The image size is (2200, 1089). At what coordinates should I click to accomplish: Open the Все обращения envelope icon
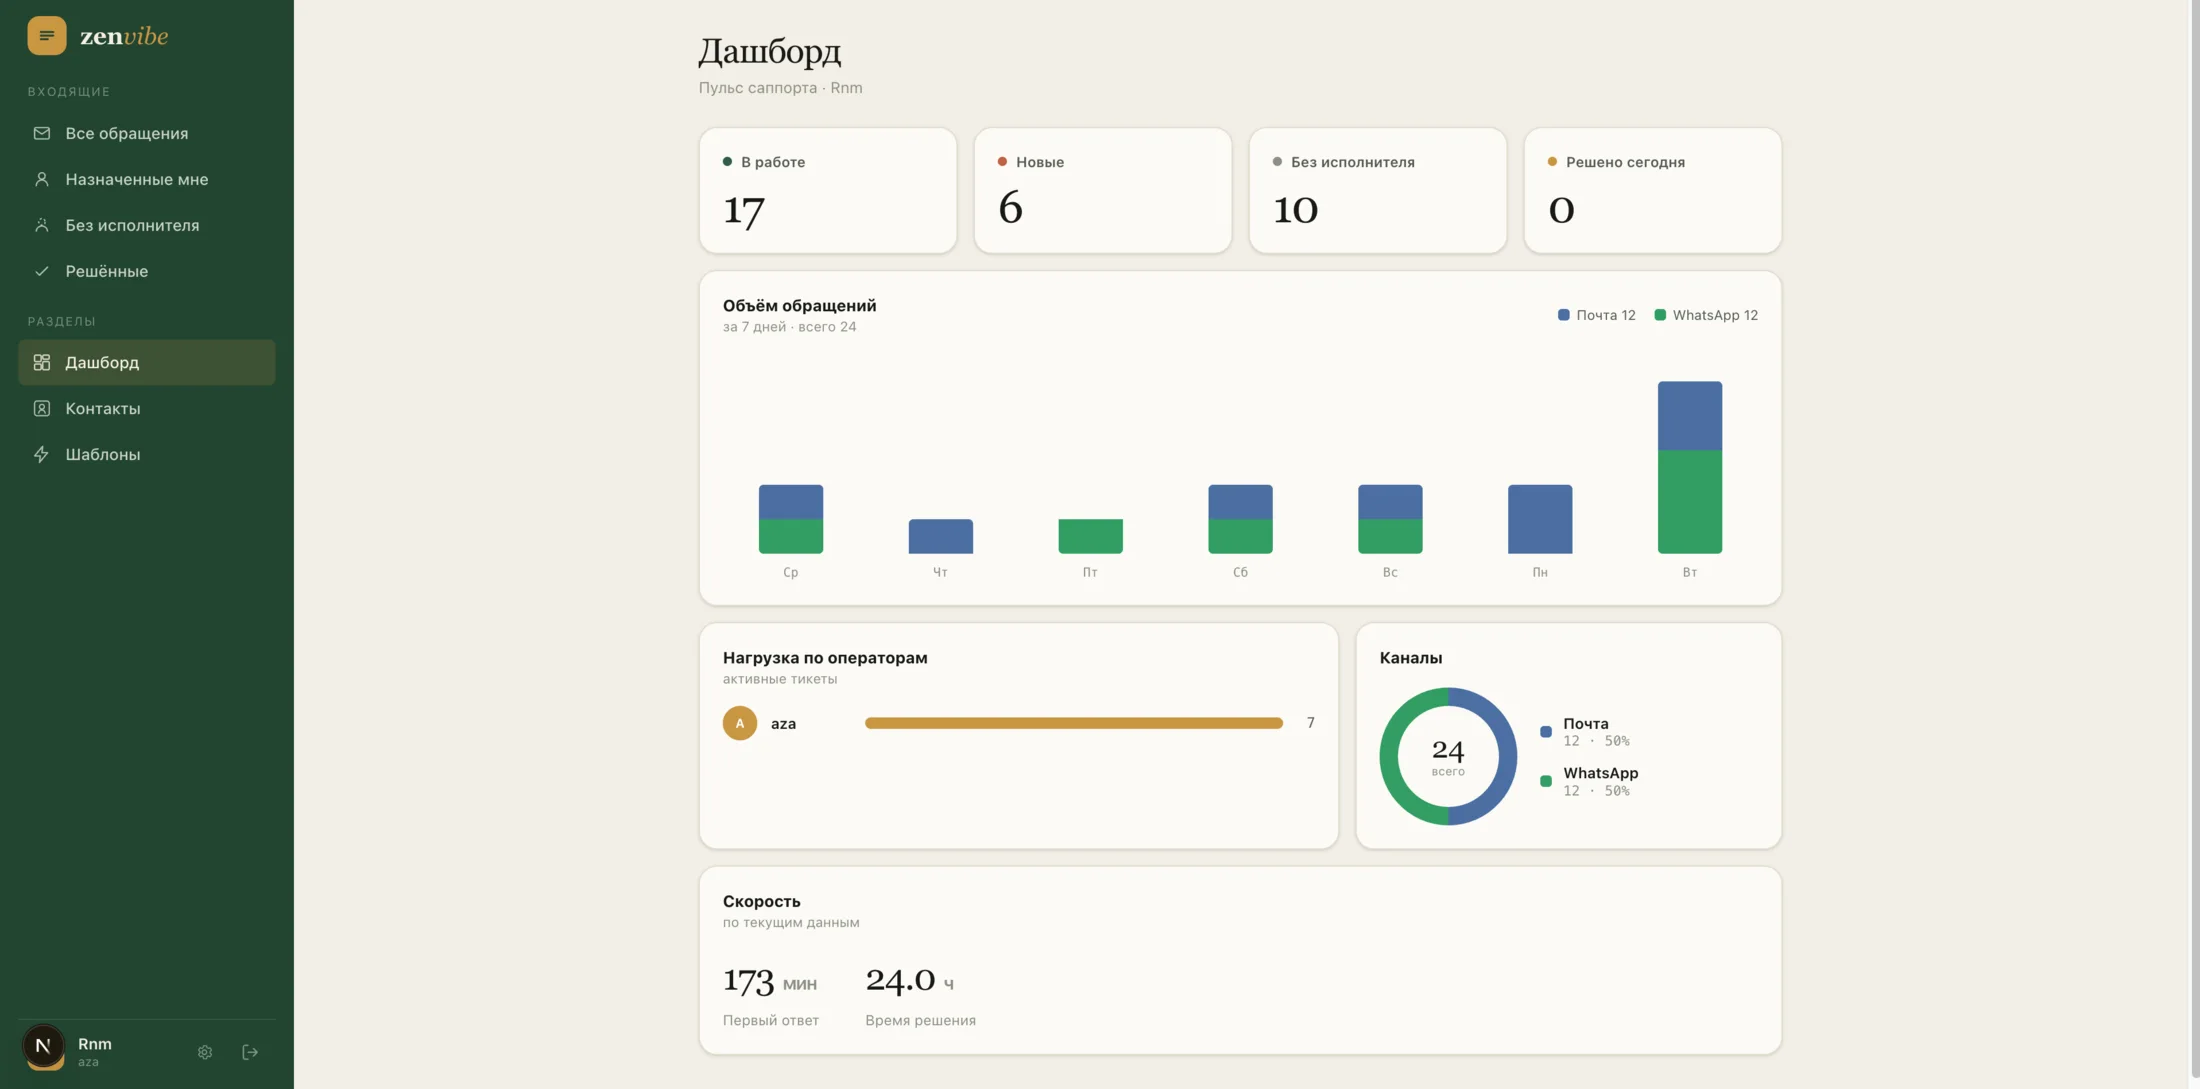(41, 133)
